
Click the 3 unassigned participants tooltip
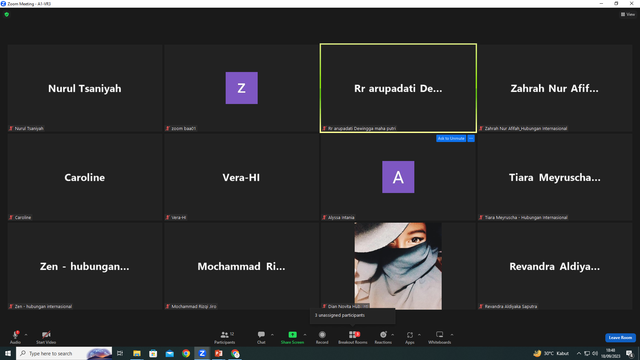coord(352,316)
